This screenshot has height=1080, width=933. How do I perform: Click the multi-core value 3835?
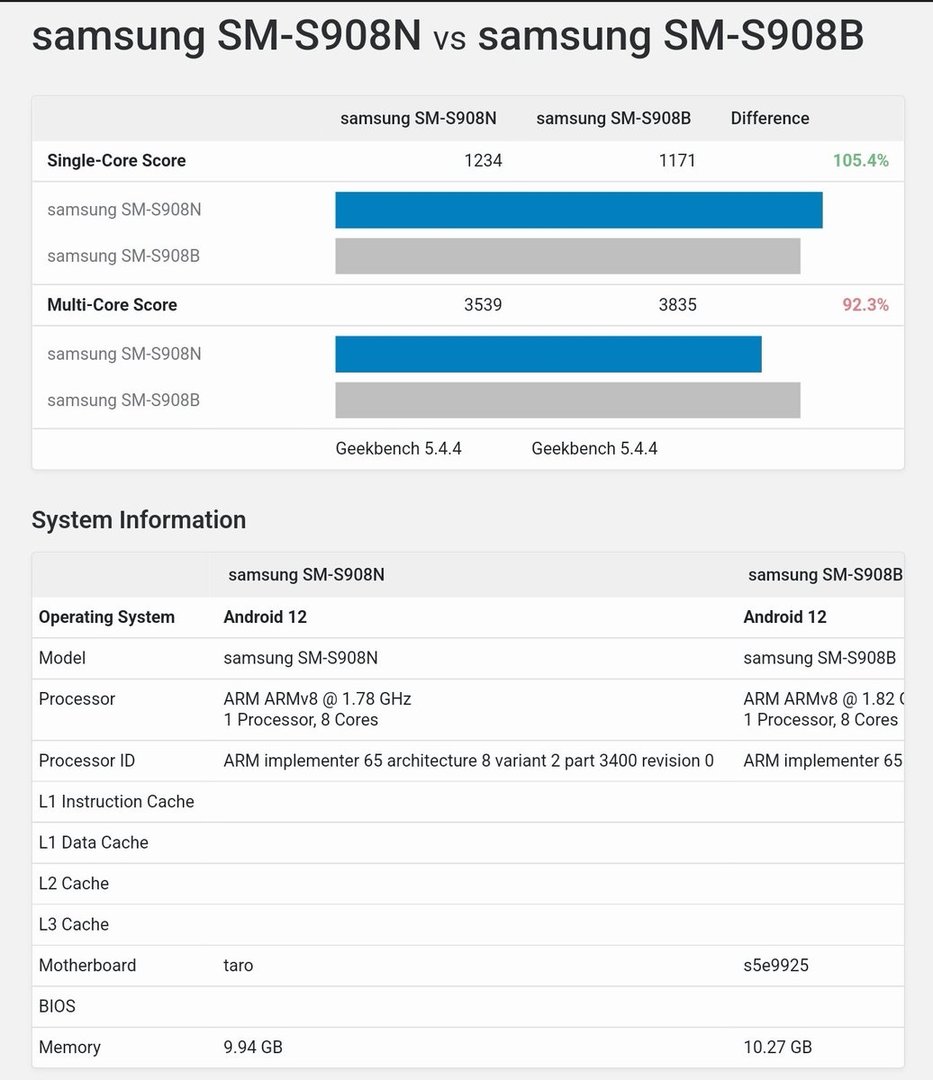[x=678, y=304]
